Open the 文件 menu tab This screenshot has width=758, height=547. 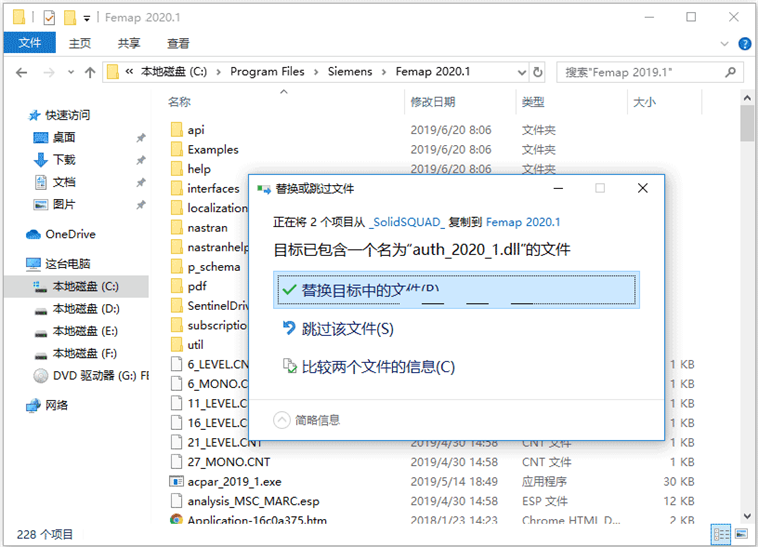click(x=30, y=43)
